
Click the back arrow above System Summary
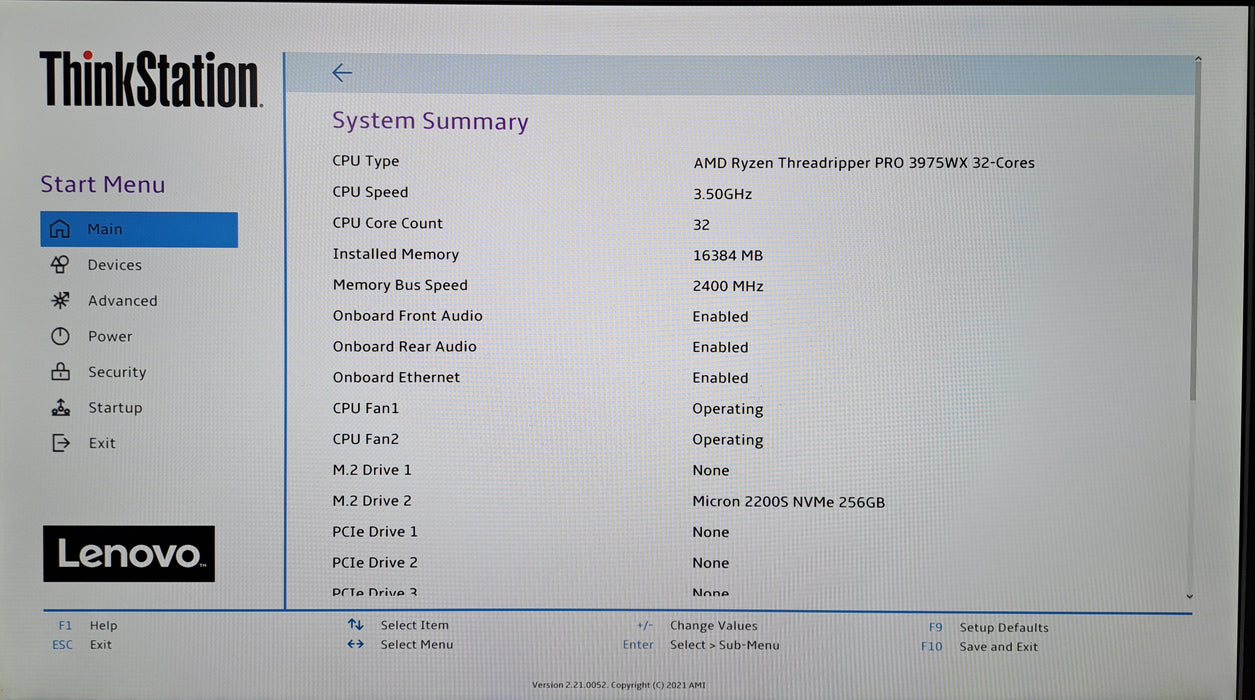pos(342,73)
